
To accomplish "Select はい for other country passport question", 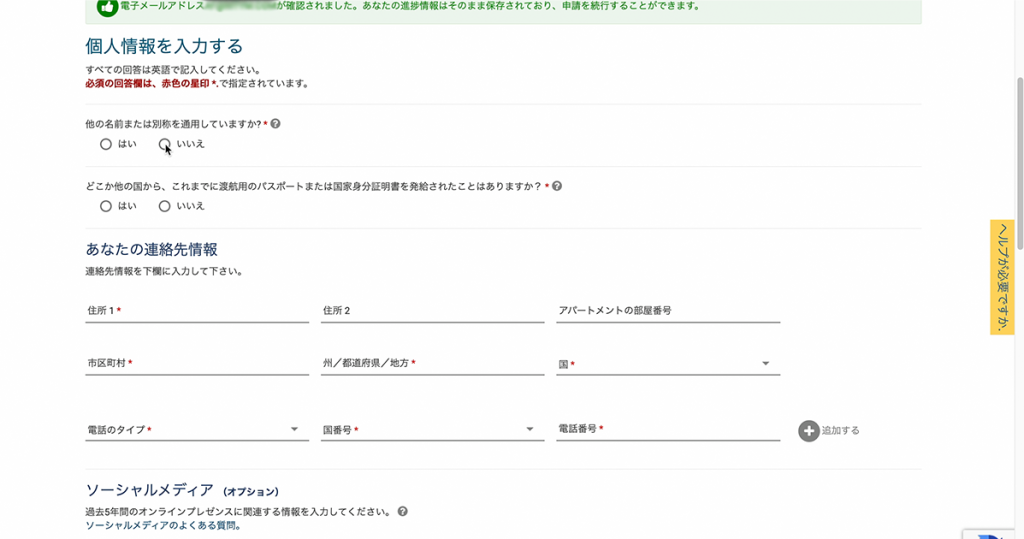I will pyautogui.click(x=106, y=206).
